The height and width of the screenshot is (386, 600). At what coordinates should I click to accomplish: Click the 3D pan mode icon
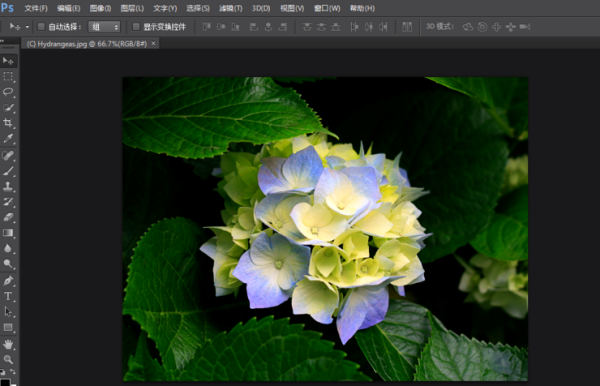click(496, 27)
